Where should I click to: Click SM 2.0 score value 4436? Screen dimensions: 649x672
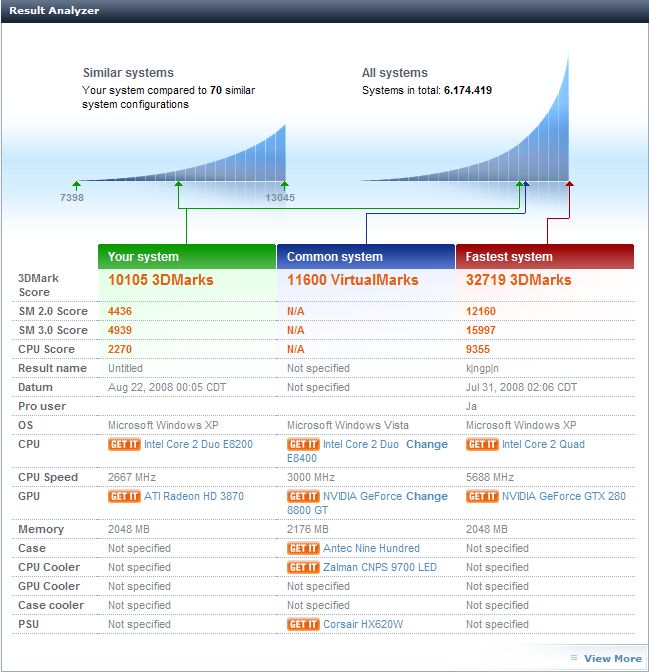click(x=120, y=311)
